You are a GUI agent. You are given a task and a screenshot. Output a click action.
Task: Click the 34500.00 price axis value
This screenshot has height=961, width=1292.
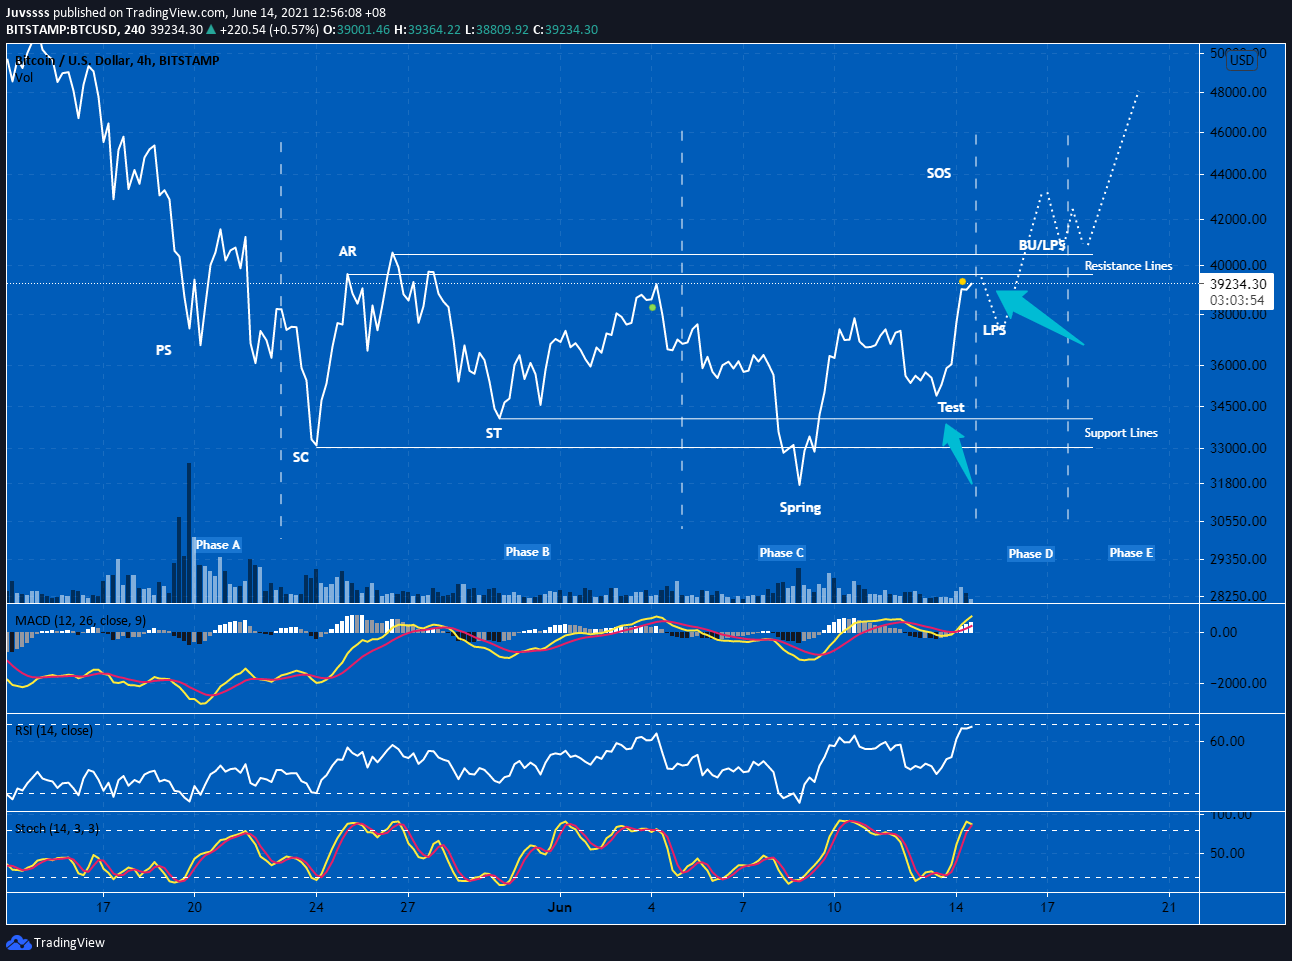coord(1238,406)
